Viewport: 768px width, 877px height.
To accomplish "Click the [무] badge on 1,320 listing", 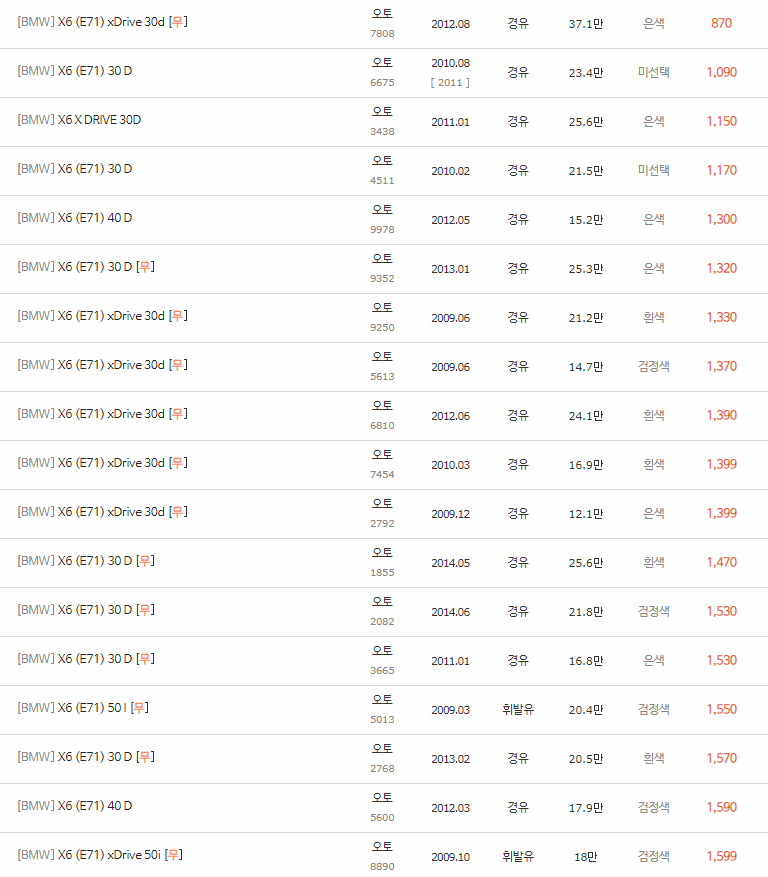I will (145, 267).
